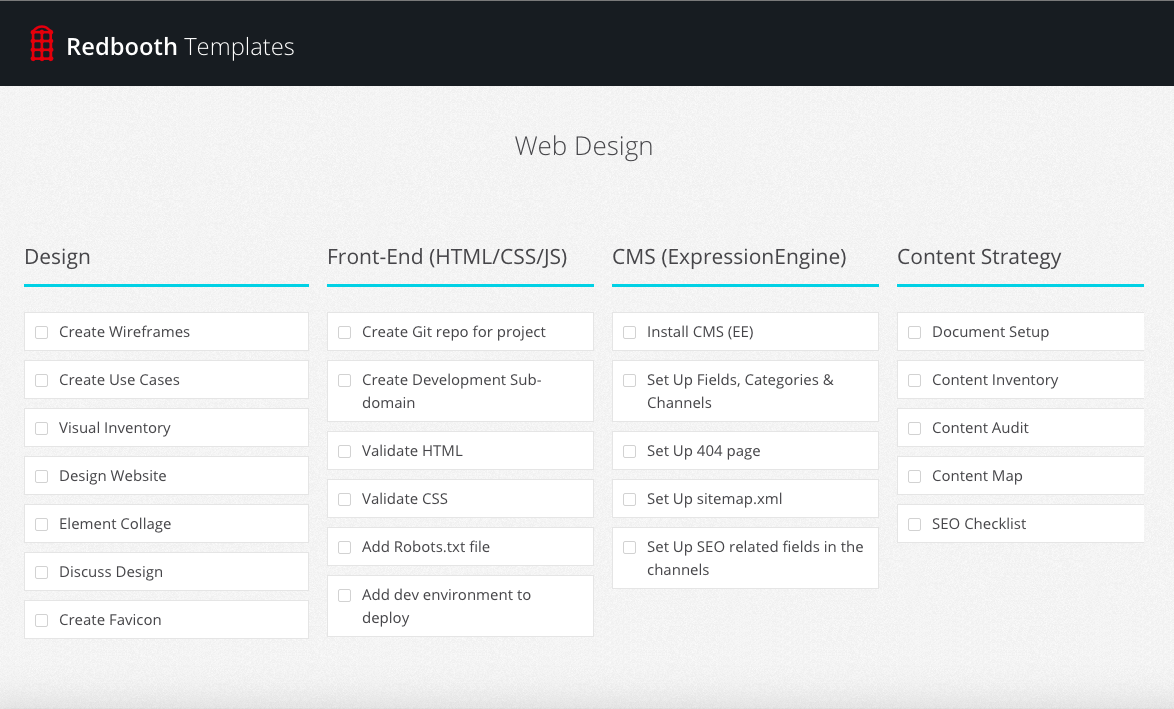Tick Add dev environment to deploy checkbox
The image size is (1174, 709).
[344, 595]
